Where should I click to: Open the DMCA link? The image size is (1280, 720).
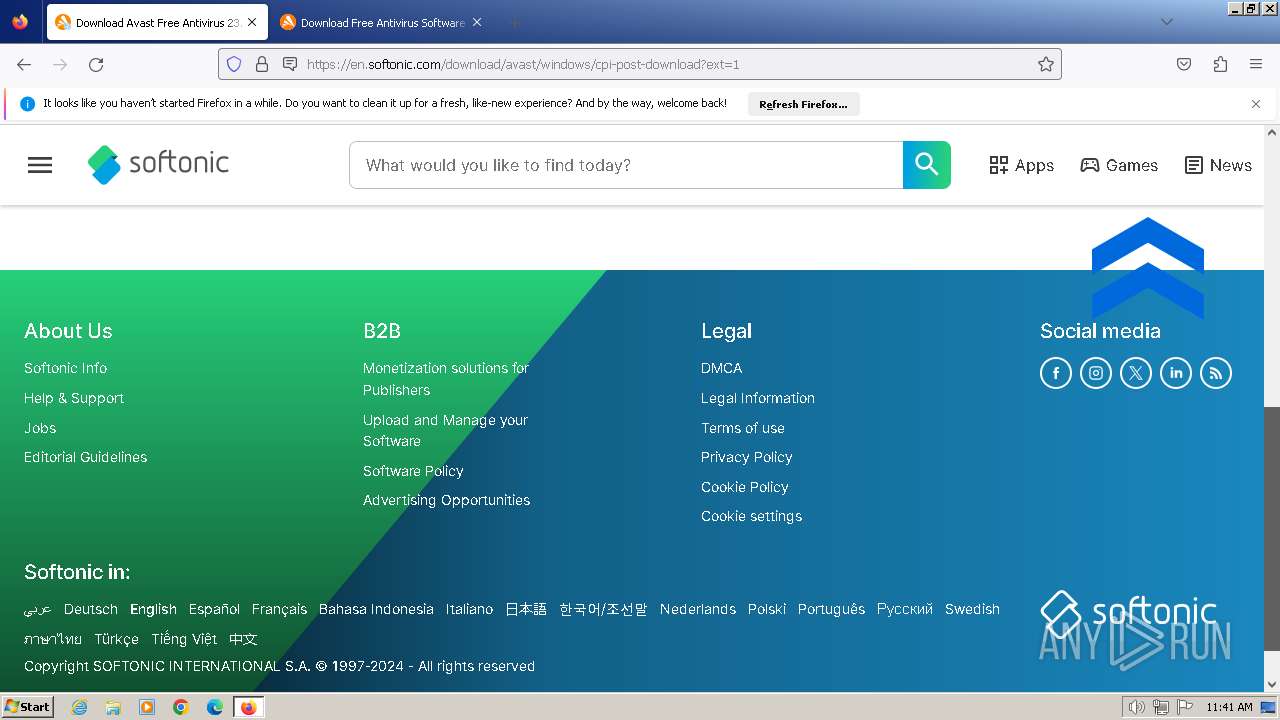tap(721, 368)
